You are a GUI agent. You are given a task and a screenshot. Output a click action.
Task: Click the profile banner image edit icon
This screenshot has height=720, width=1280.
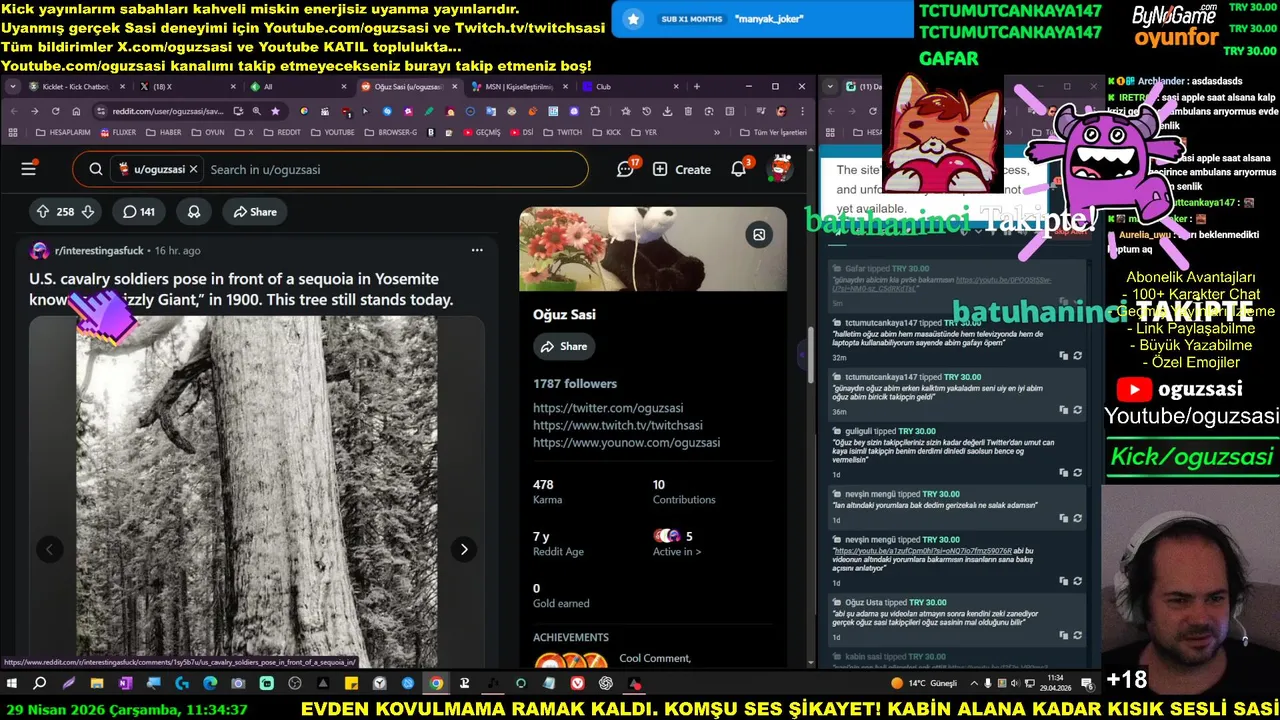pos(759,235)
